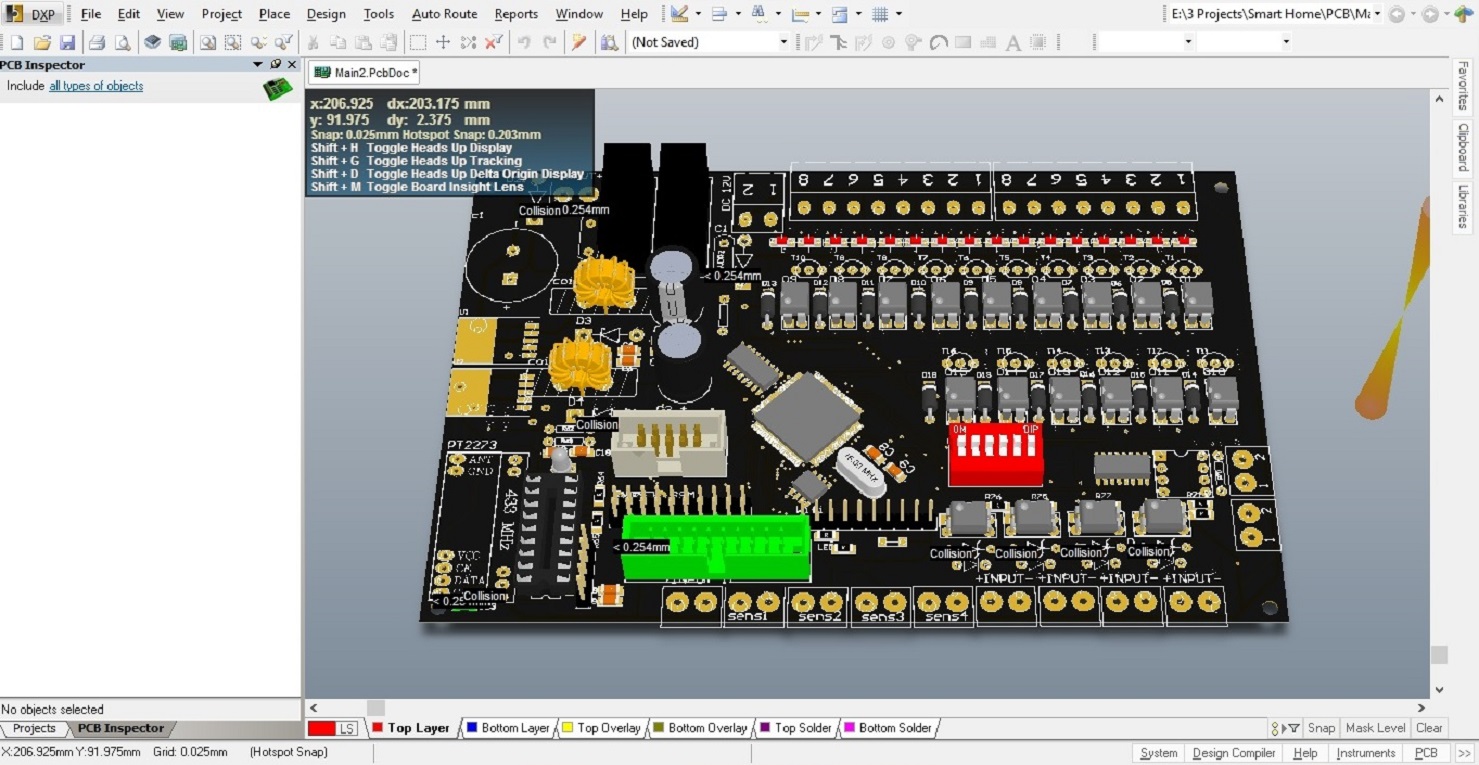Choose the Move Selection tool
This screenshot has width=1479, height=765.
[442, 42]
